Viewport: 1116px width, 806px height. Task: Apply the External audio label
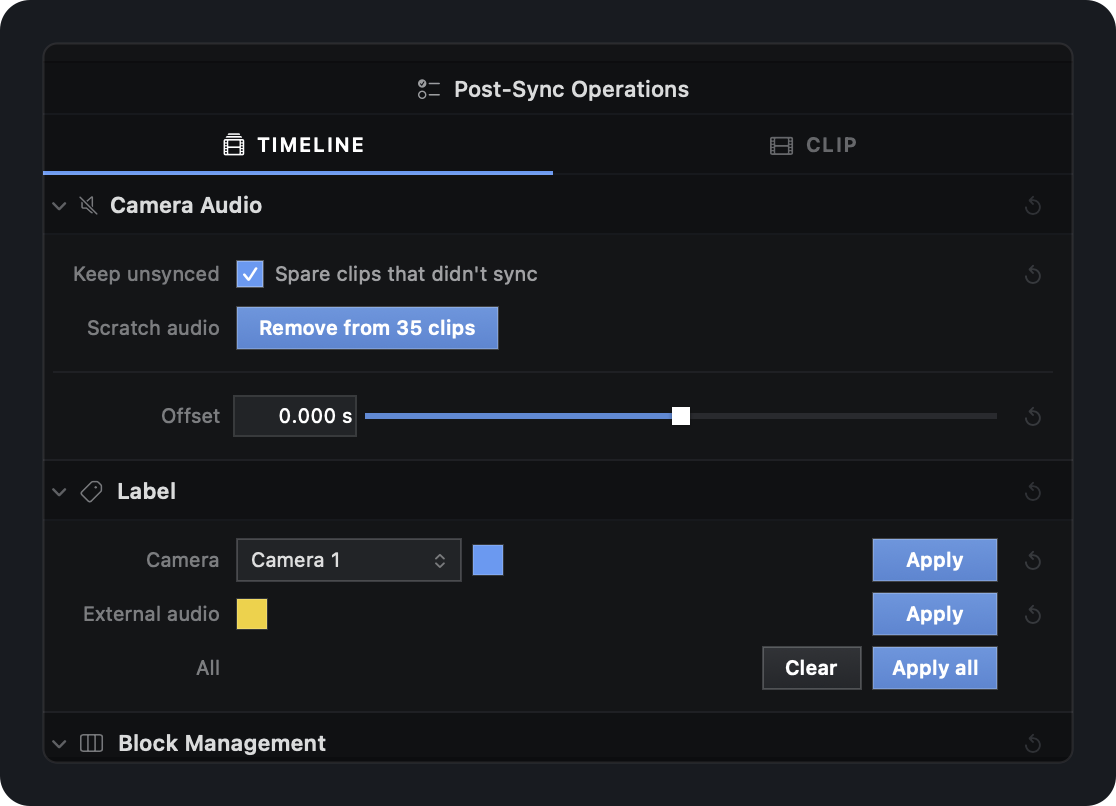pyautogui.click(x=935, y=614)
